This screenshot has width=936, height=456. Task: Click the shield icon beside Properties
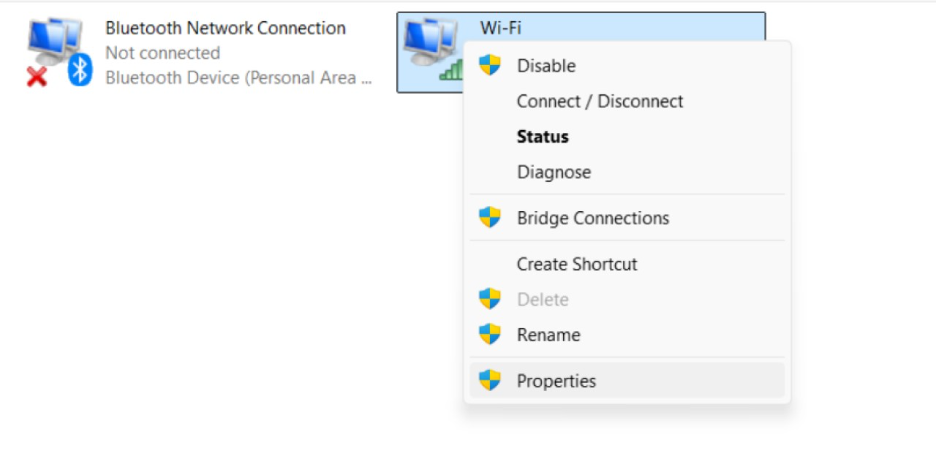click(x=489, y=381)
